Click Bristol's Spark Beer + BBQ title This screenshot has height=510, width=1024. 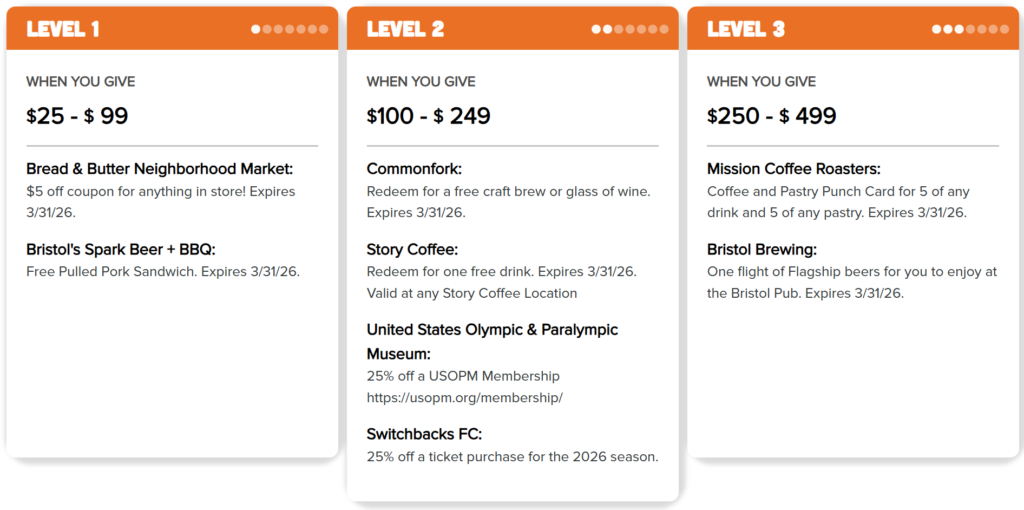121,249
